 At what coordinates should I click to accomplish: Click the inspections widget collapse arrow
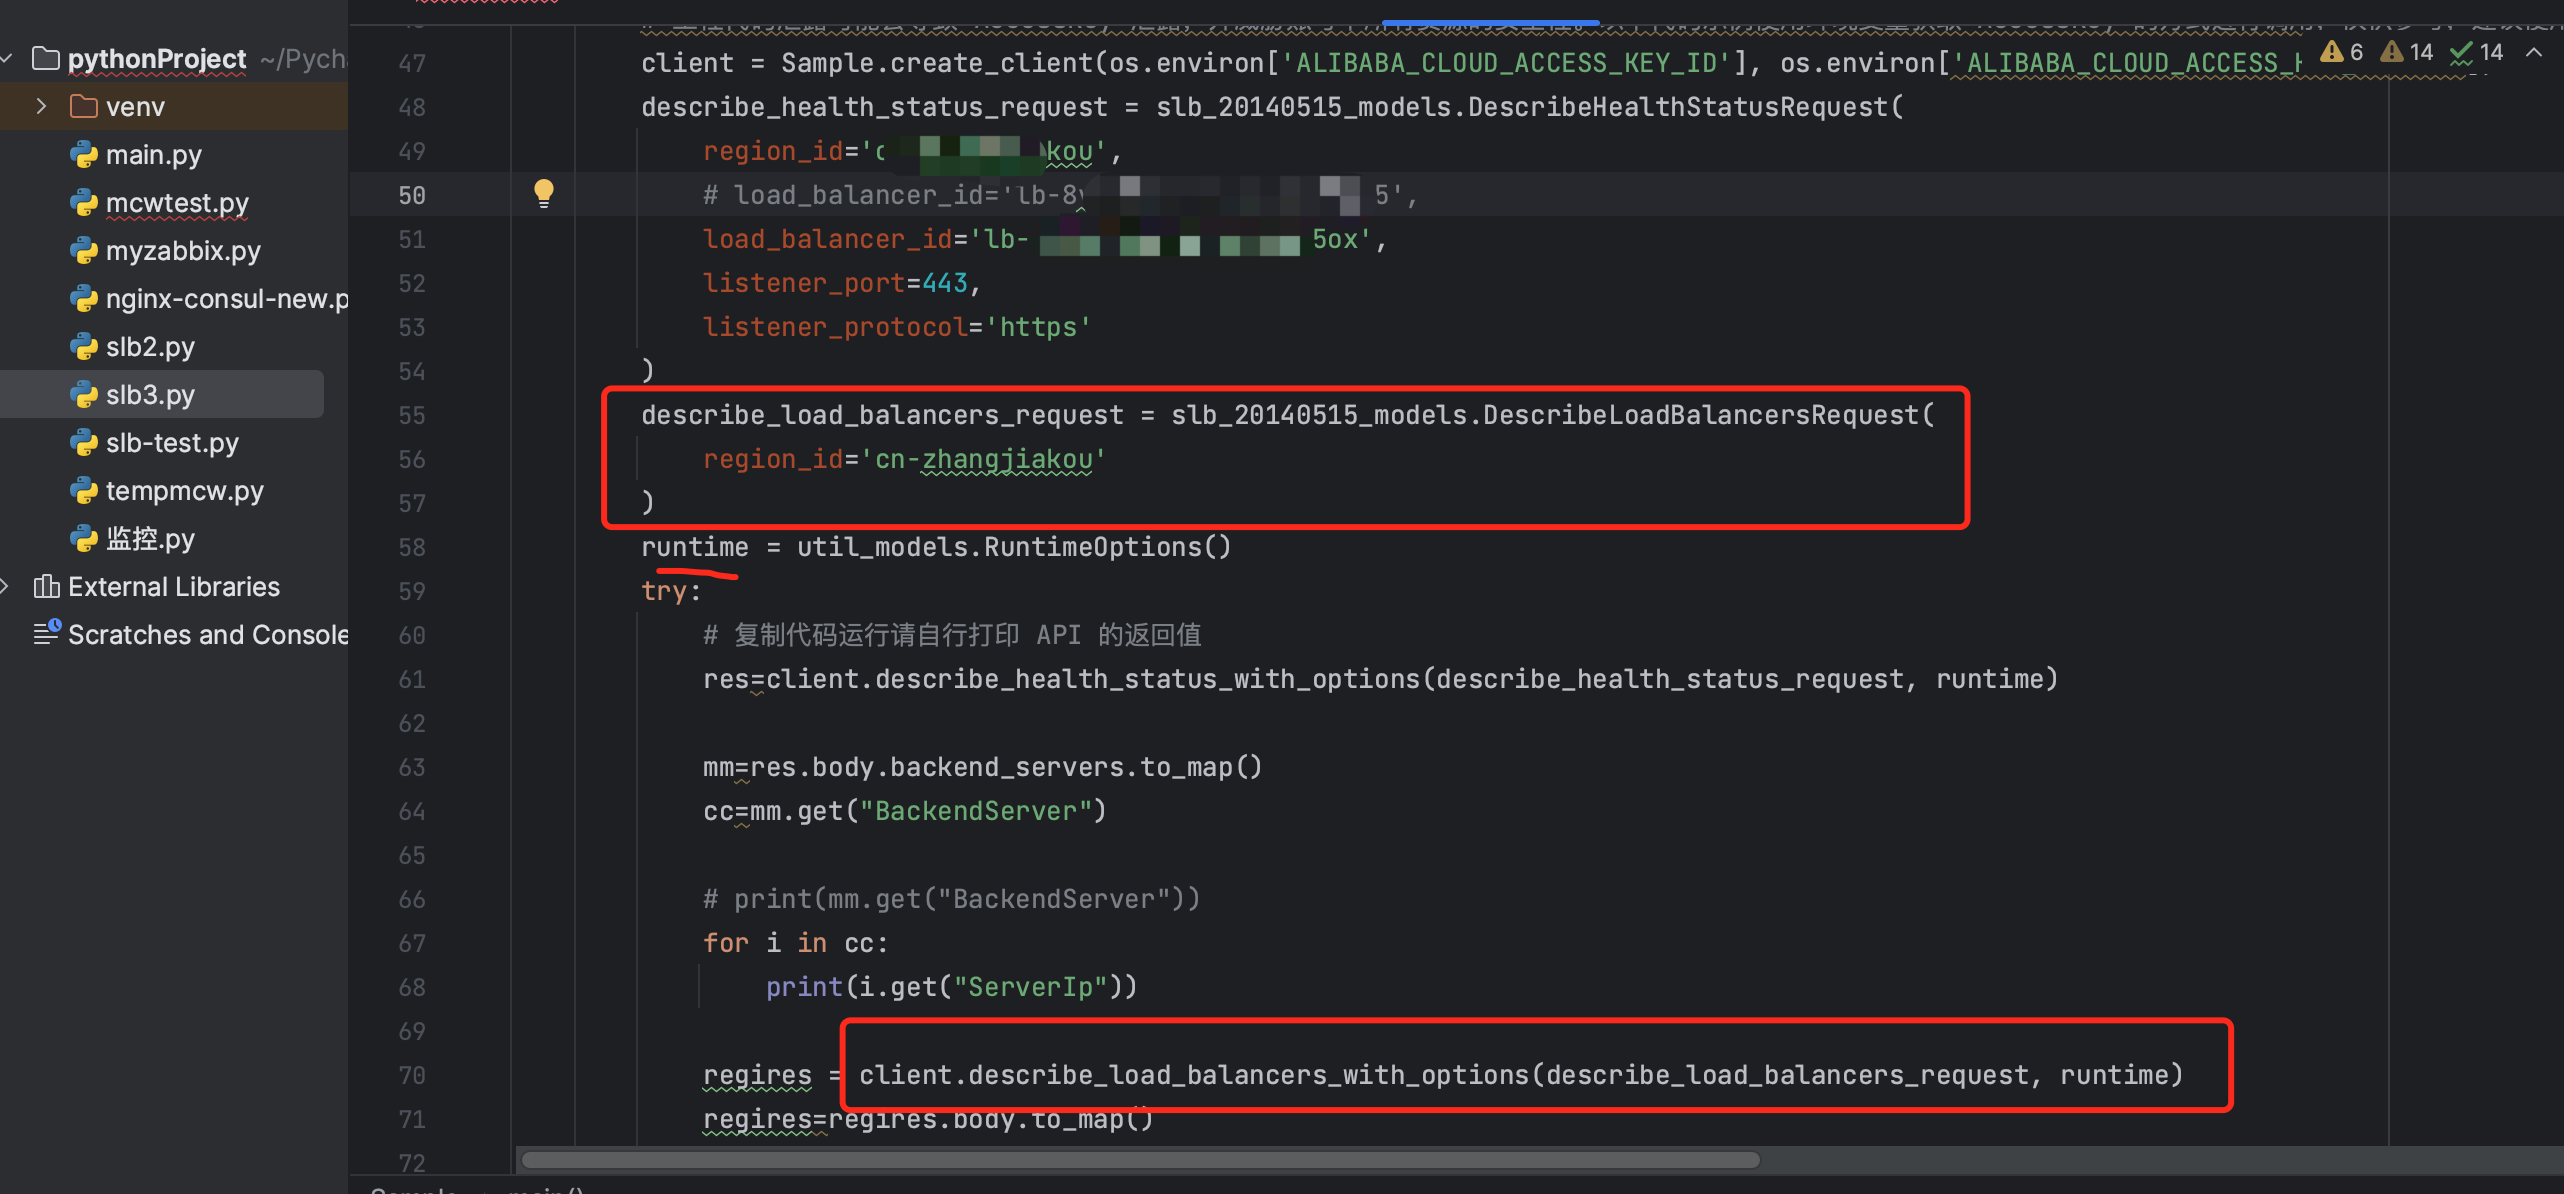coord(2533,52)
